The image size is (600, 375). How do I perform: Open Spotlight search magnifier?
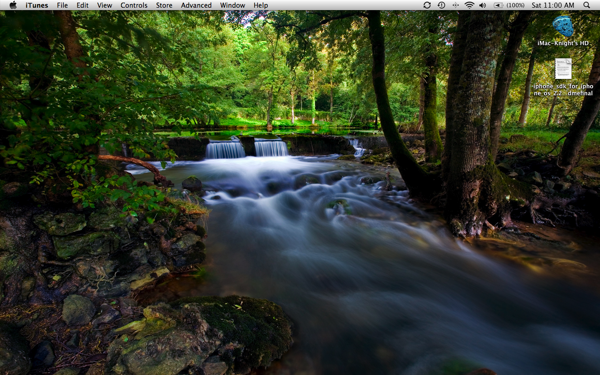pyautogui.click(x=586, y=5)
